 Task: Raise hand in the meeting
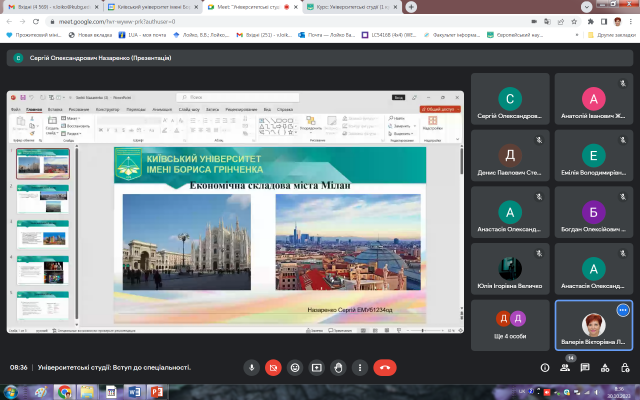(x=339, y=367)
